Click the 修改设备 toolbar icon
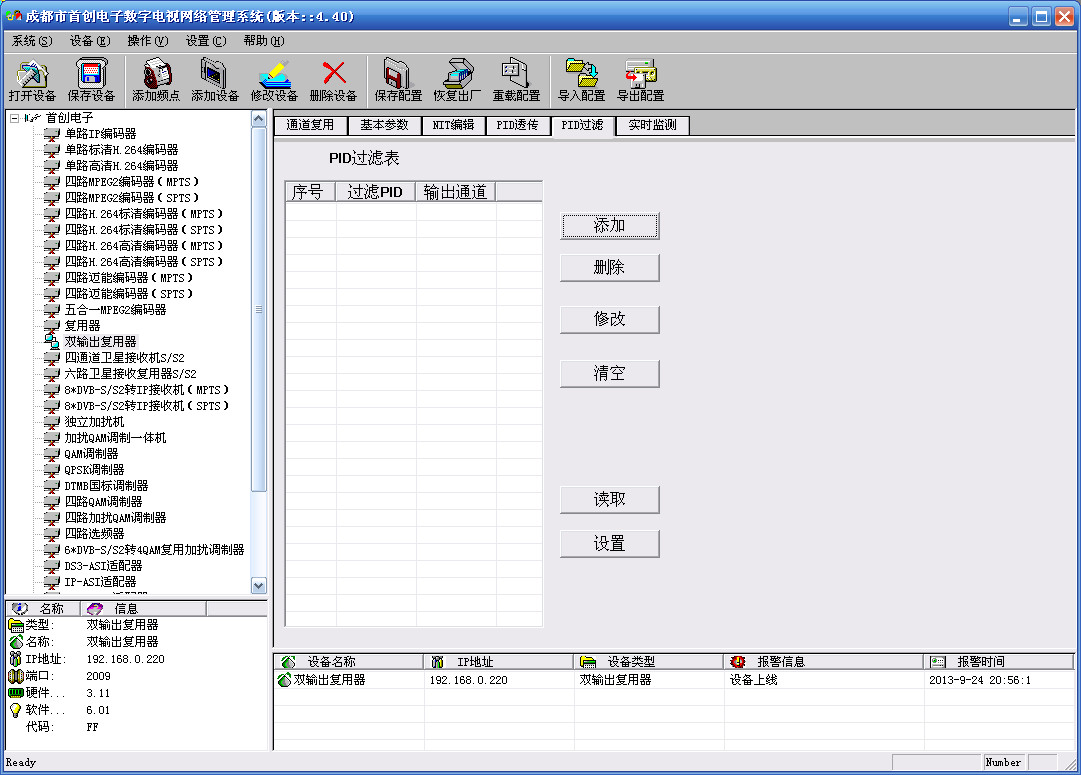The height and width of the screenshot is (775, 1081). click(x=274, y=74)
